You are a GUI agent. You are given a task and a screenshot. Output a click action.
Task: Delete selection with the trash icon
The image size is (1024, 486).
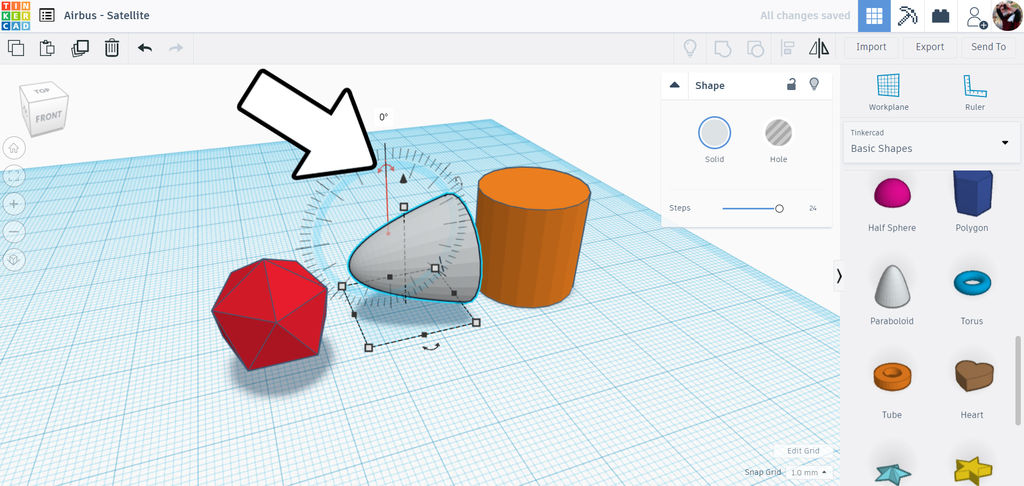[112, 48]
